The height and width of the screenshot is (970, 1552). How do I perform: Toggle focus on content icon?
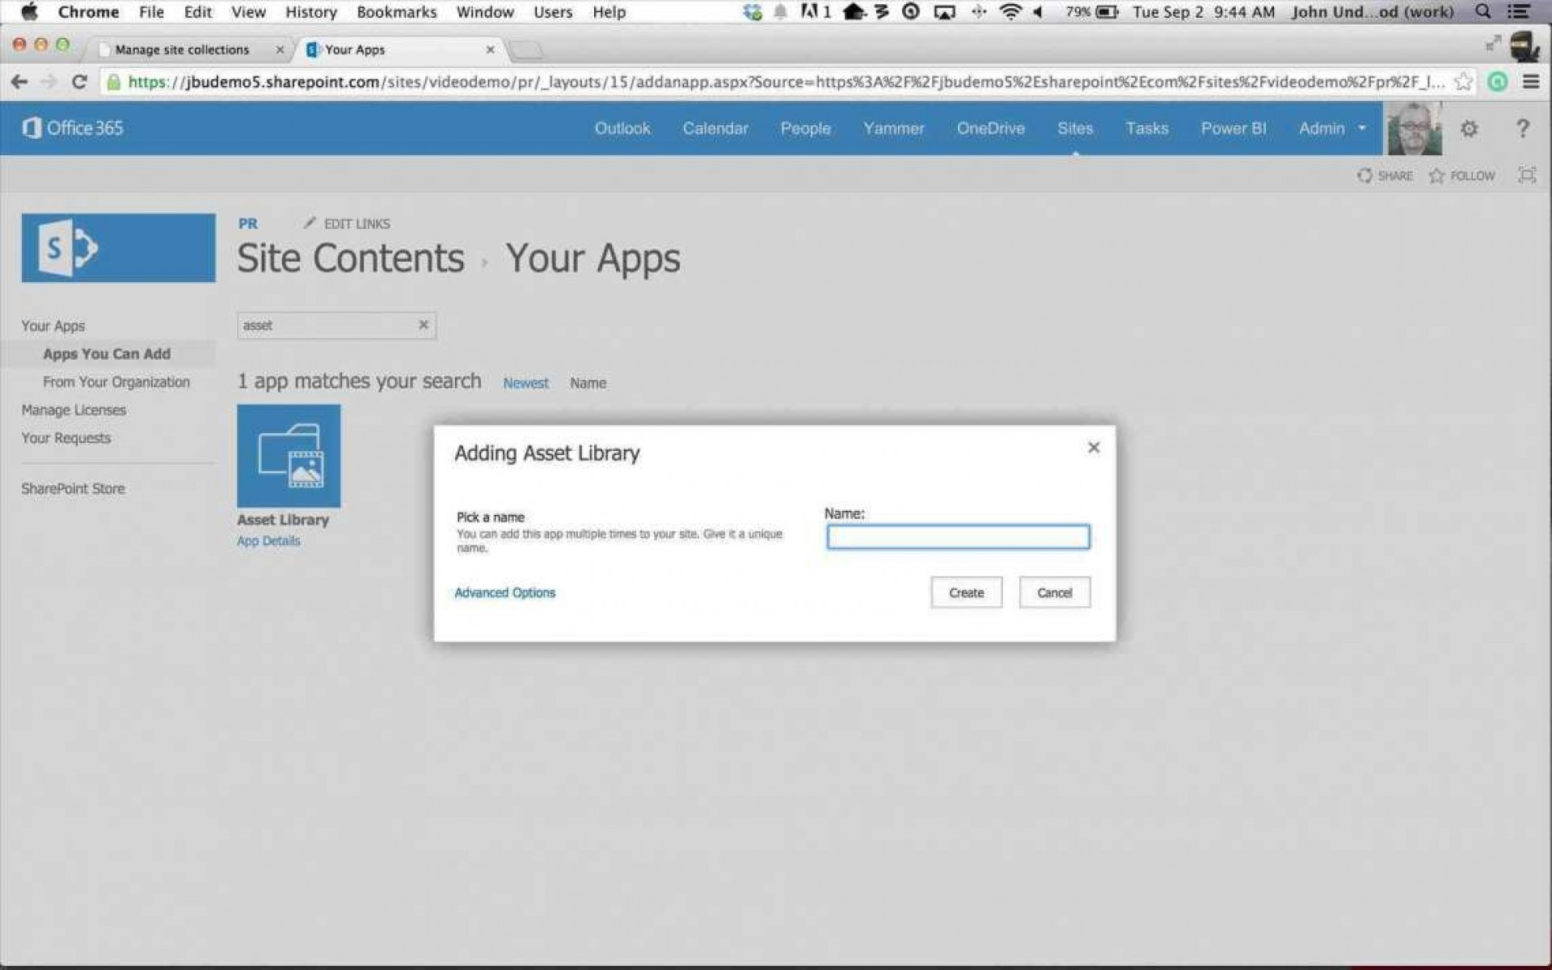[x=1527, y=176]
